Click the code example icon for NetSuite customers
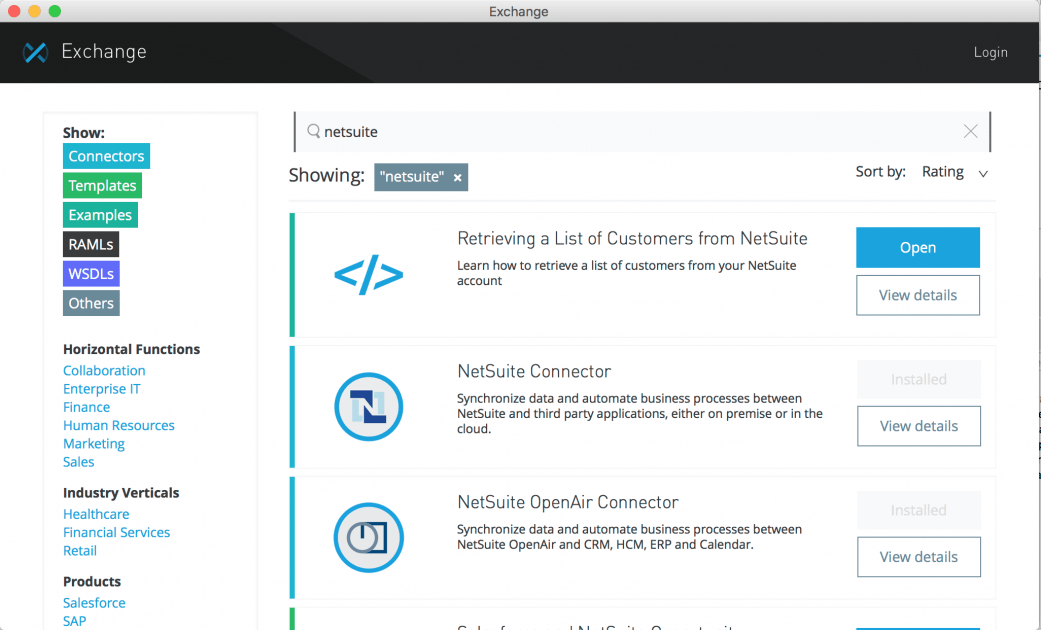1041x630 pixels. (x=368, y=273)
